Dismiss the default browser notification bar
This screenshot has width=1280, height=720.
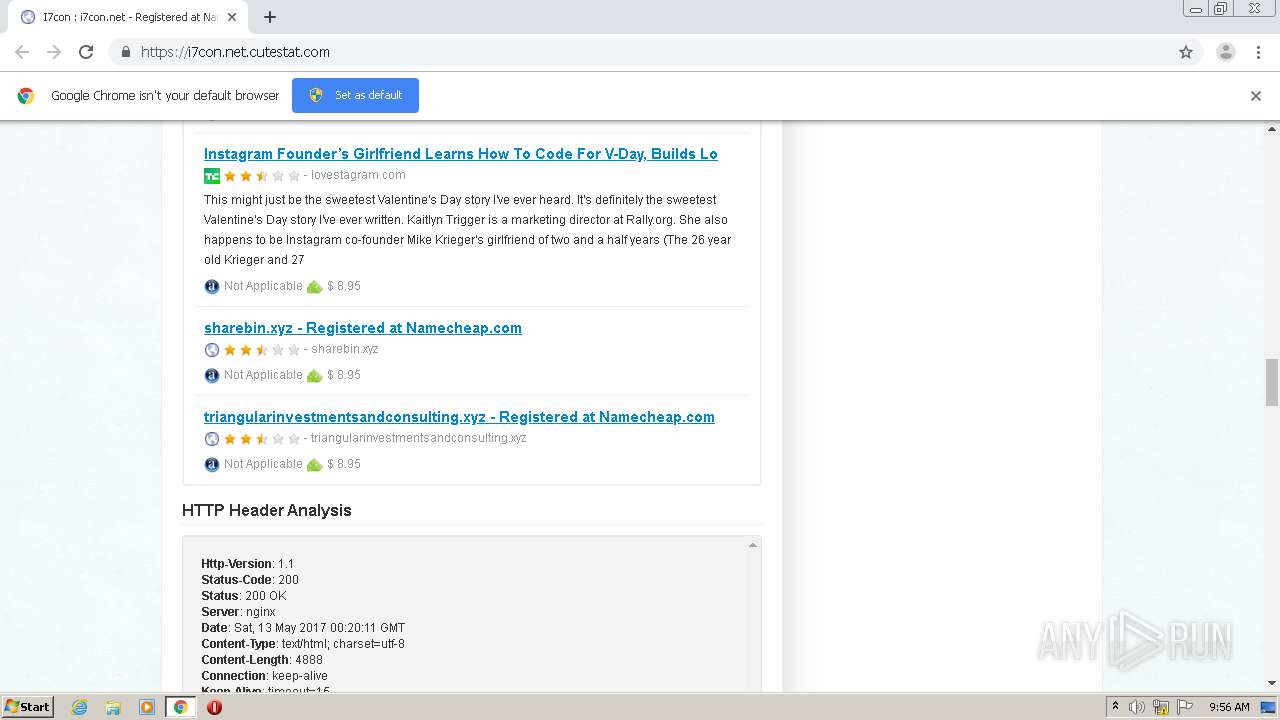pos(1256,96)
